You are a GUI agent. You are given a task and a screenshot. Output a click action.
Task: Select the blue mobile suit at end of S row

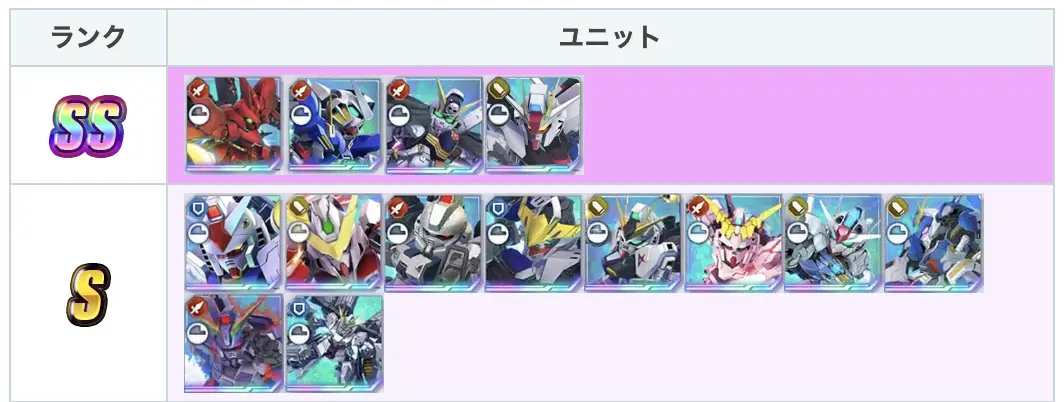point(934,243)
